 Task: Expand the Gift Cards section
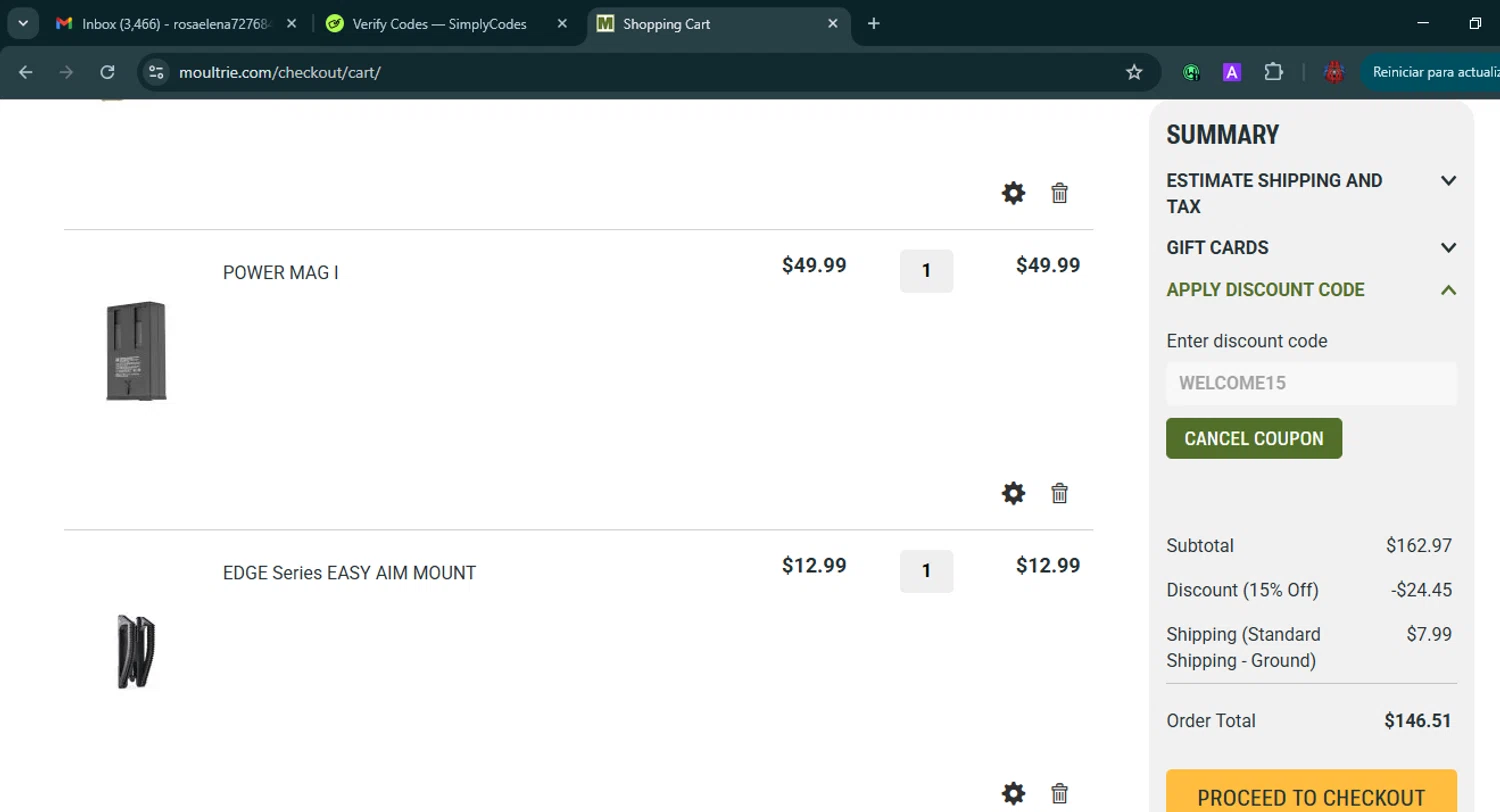[x=1447, y=247]
